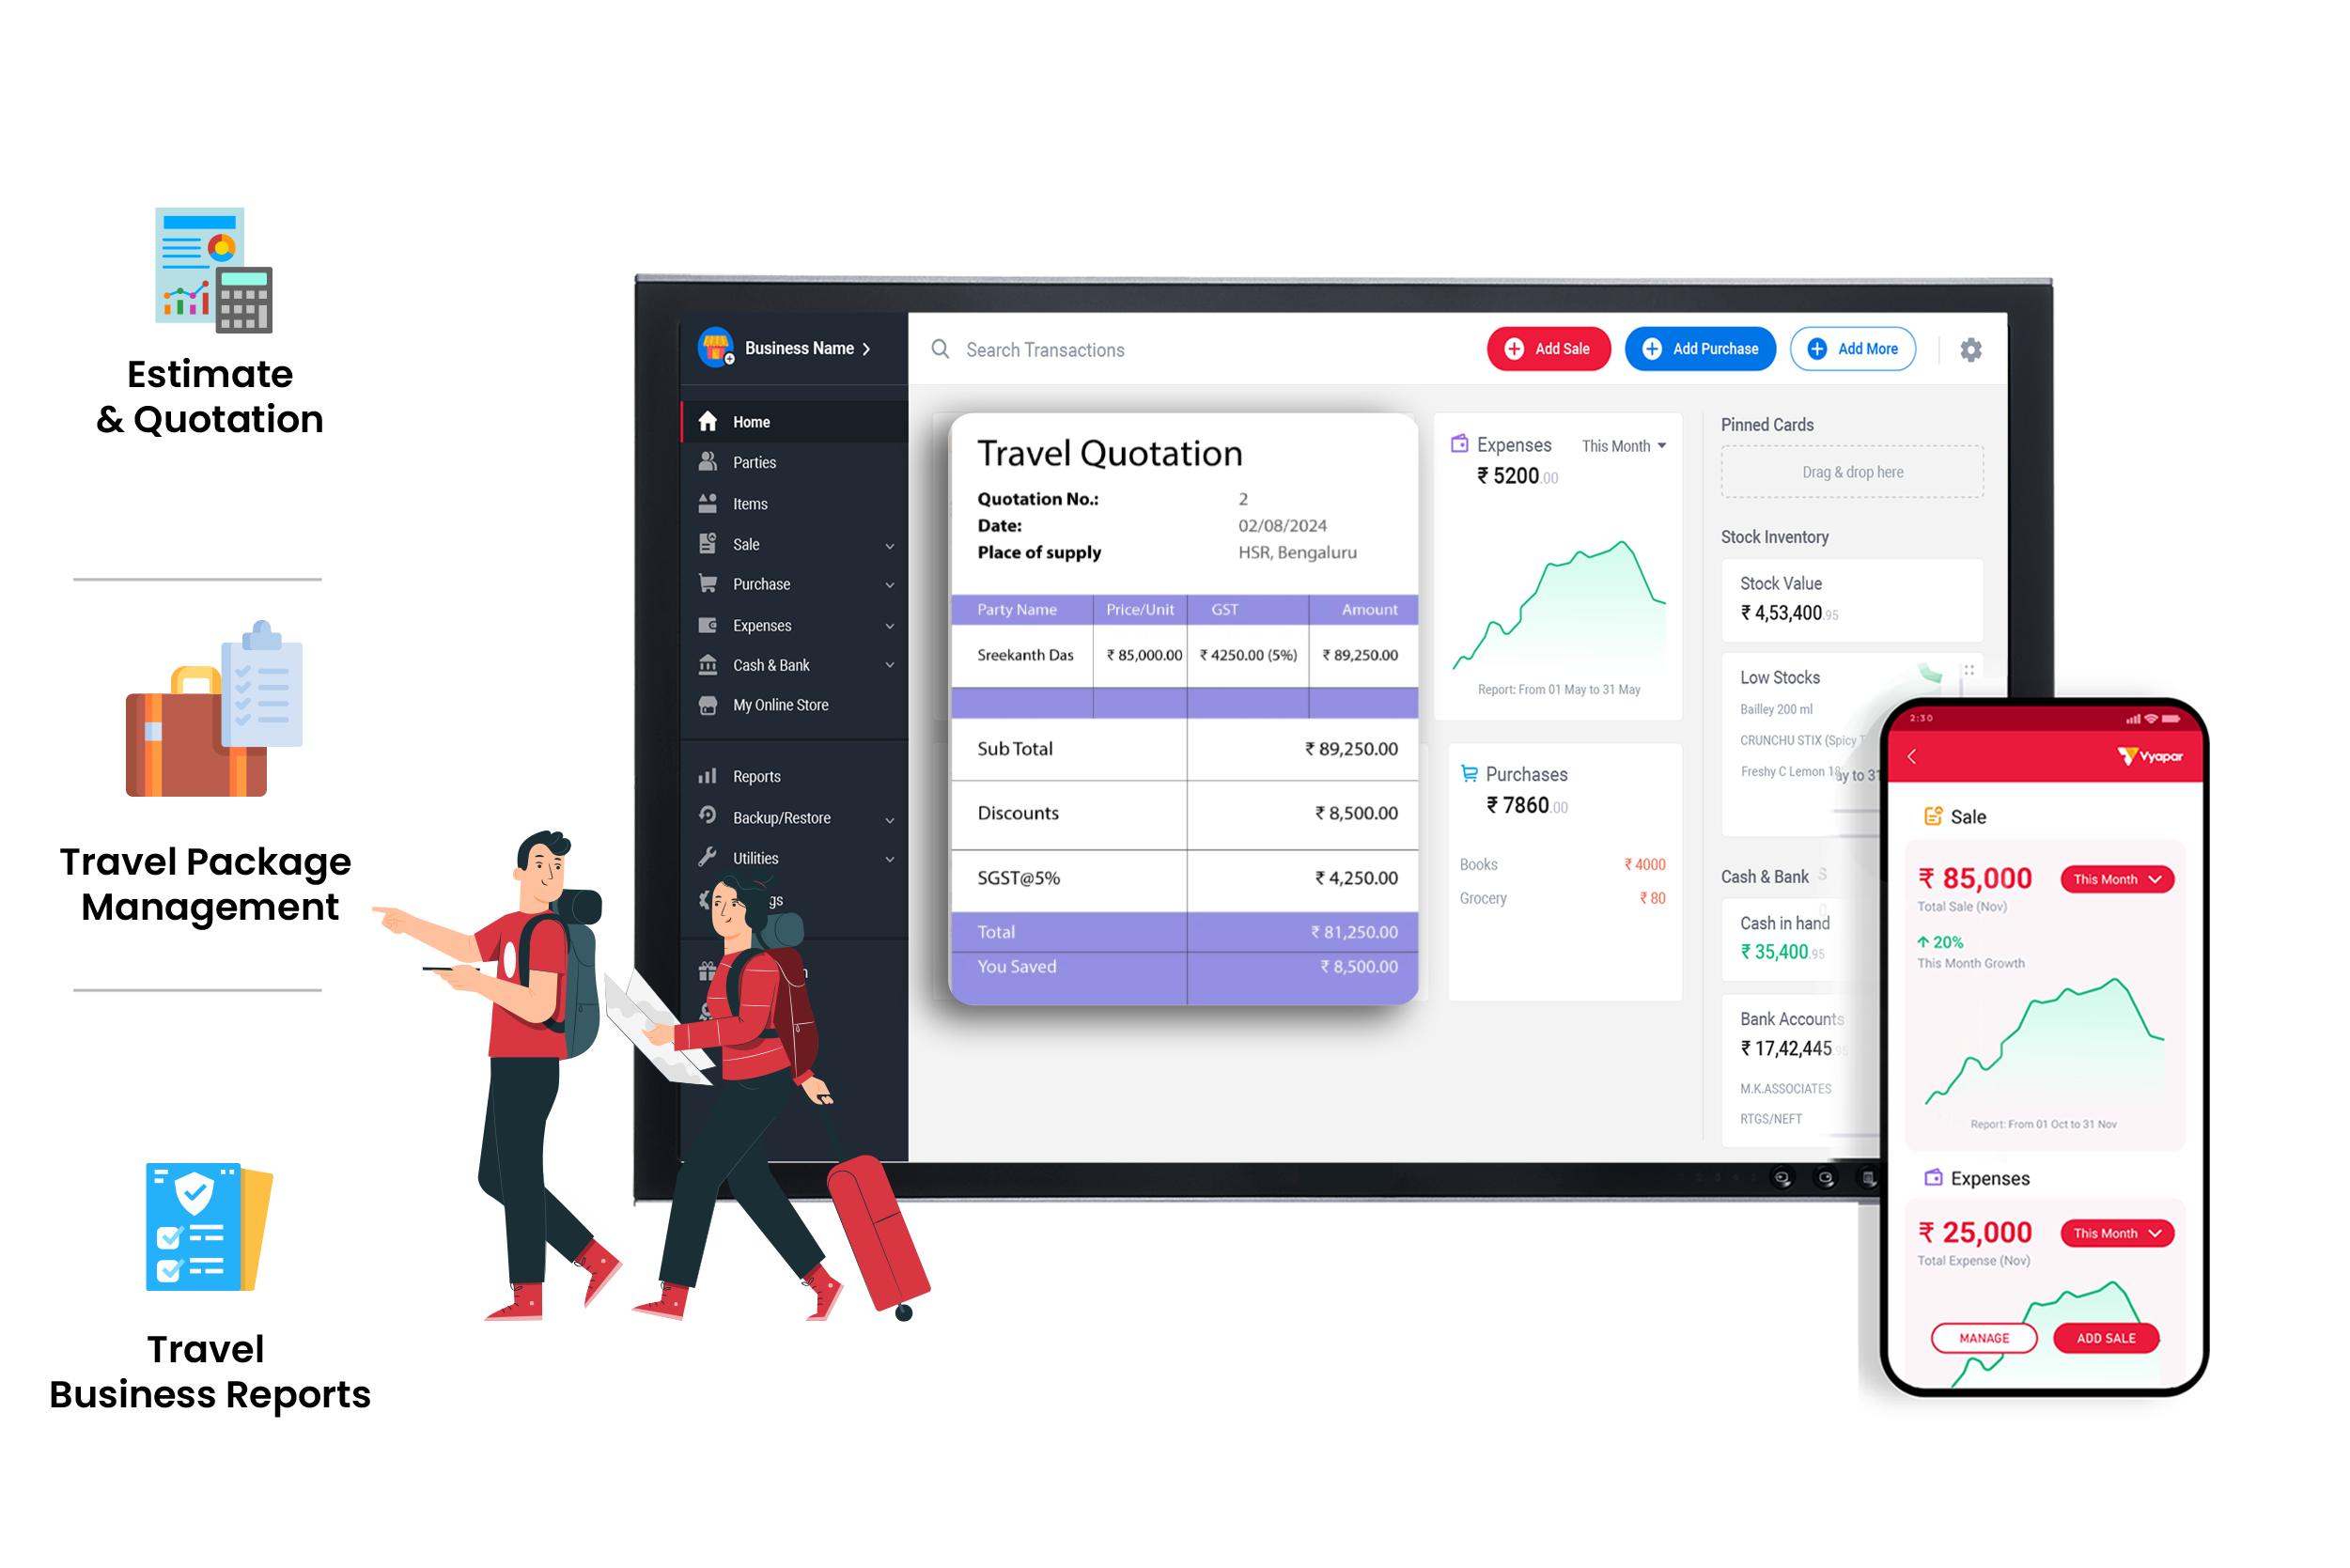Click the Parties icon in sidebar
The height and width of the screenshot is (1568, 2350).
(x=708, y=460)
